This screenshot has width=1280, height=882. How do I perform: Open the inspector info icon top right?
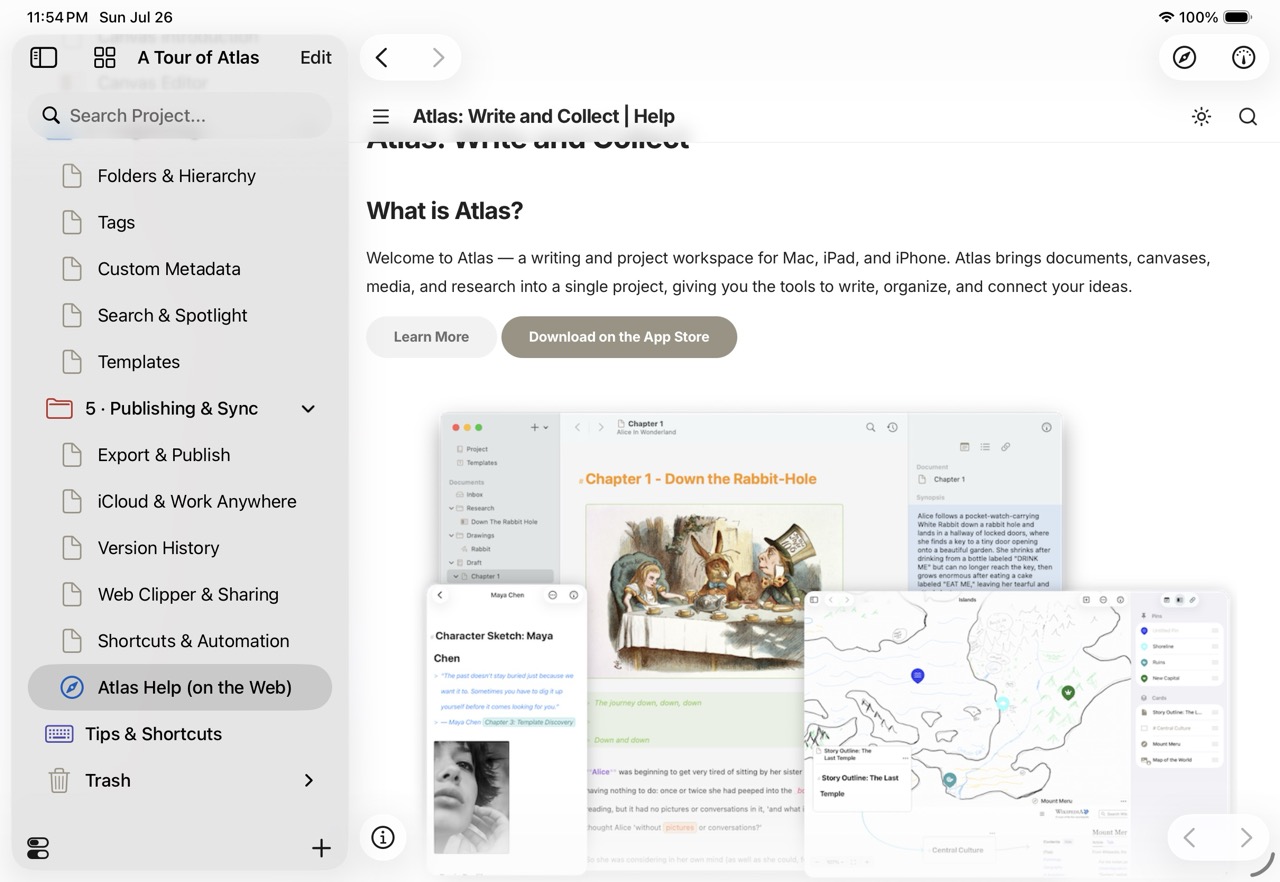[x=1243, y=58]
